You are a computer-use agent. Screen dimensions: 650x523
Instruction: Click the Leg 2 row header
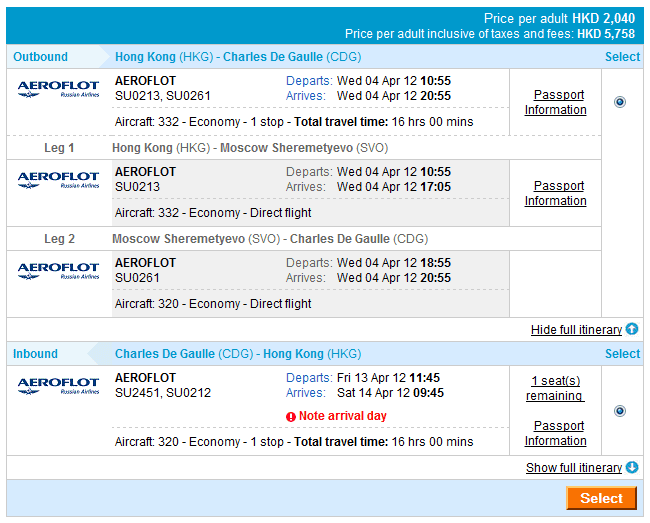(x=59, y=239)
